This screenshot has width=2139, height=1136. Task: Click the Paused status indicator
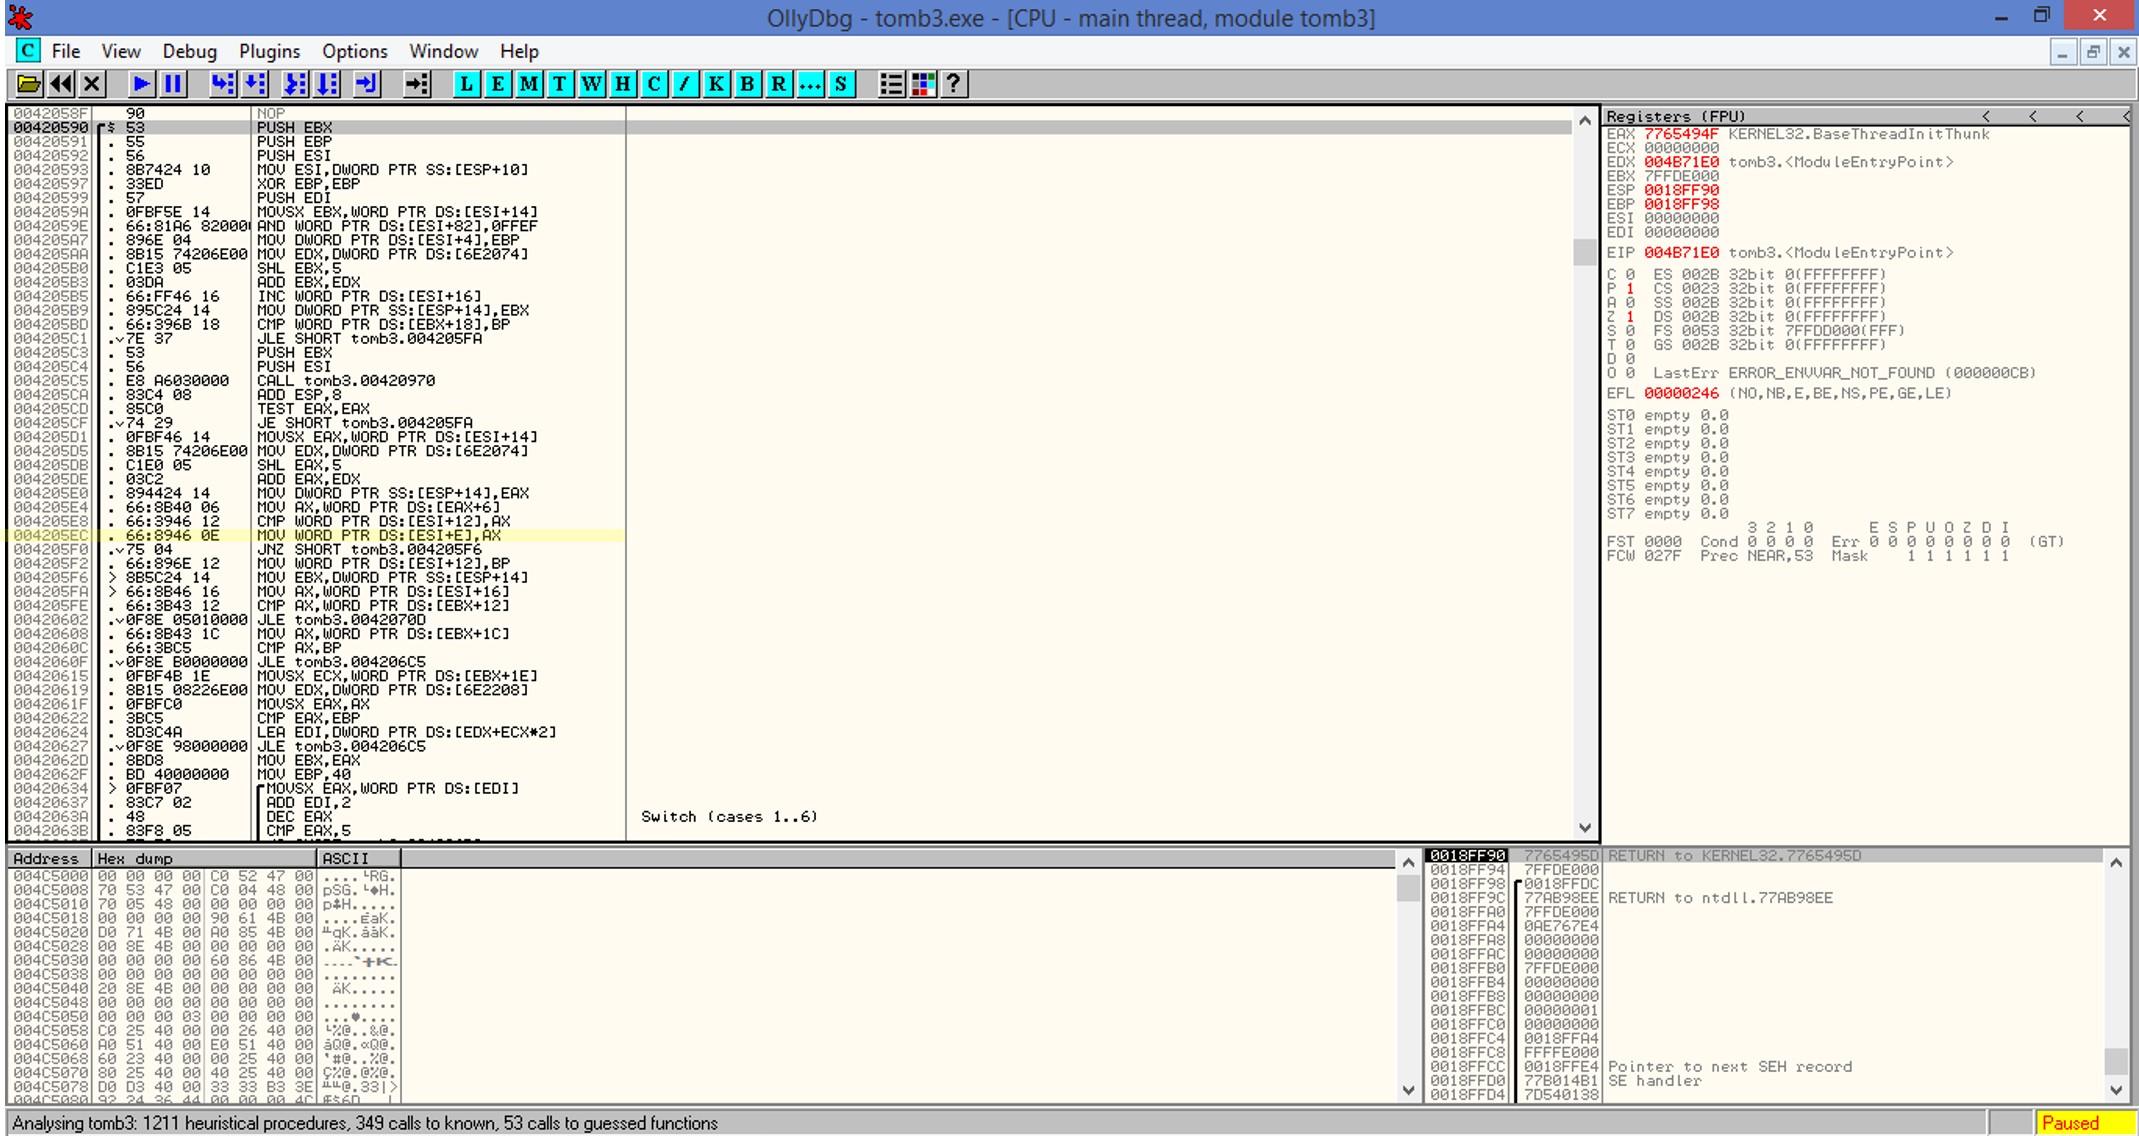pyautogui.click(x=2083, y=1123)
